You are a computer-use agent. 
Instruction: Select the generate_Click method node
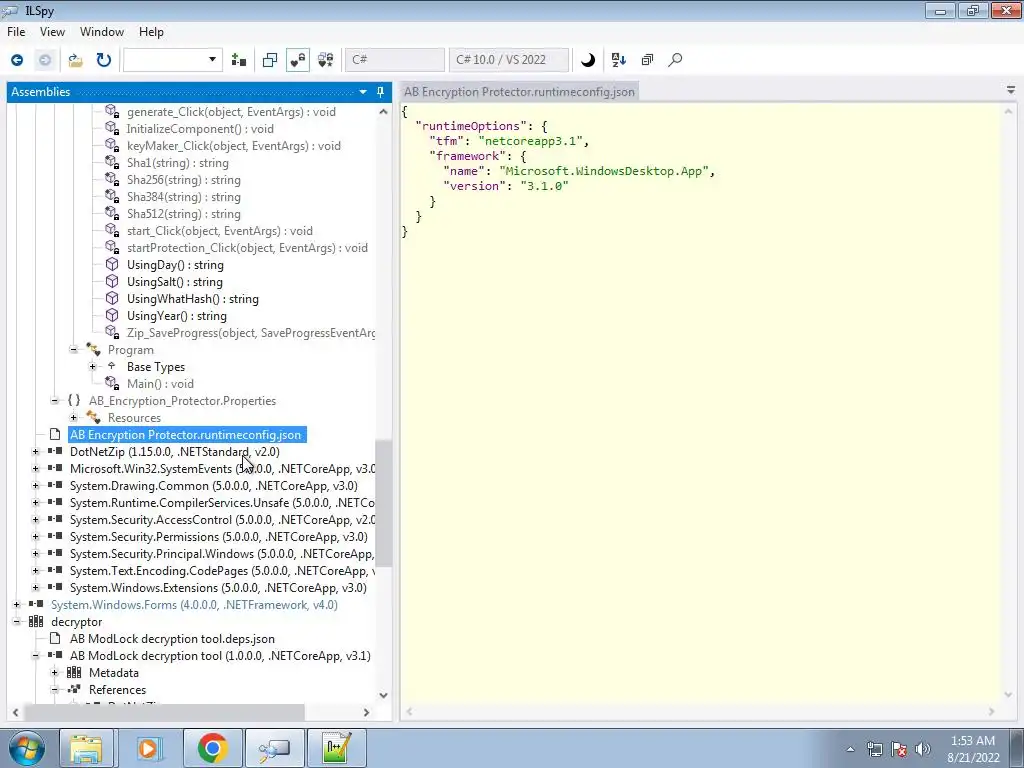231,112
